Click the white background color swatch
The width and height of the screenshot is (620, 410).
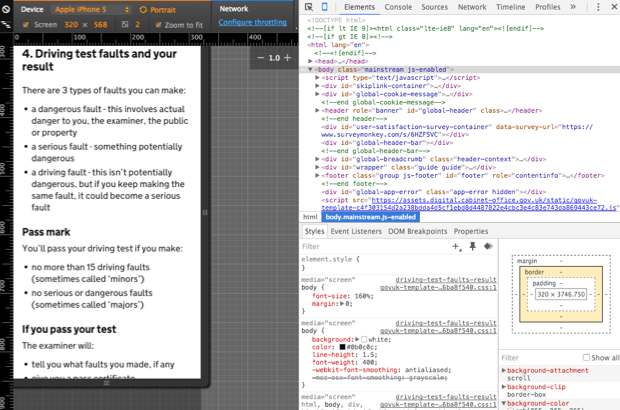coord(364,339)
